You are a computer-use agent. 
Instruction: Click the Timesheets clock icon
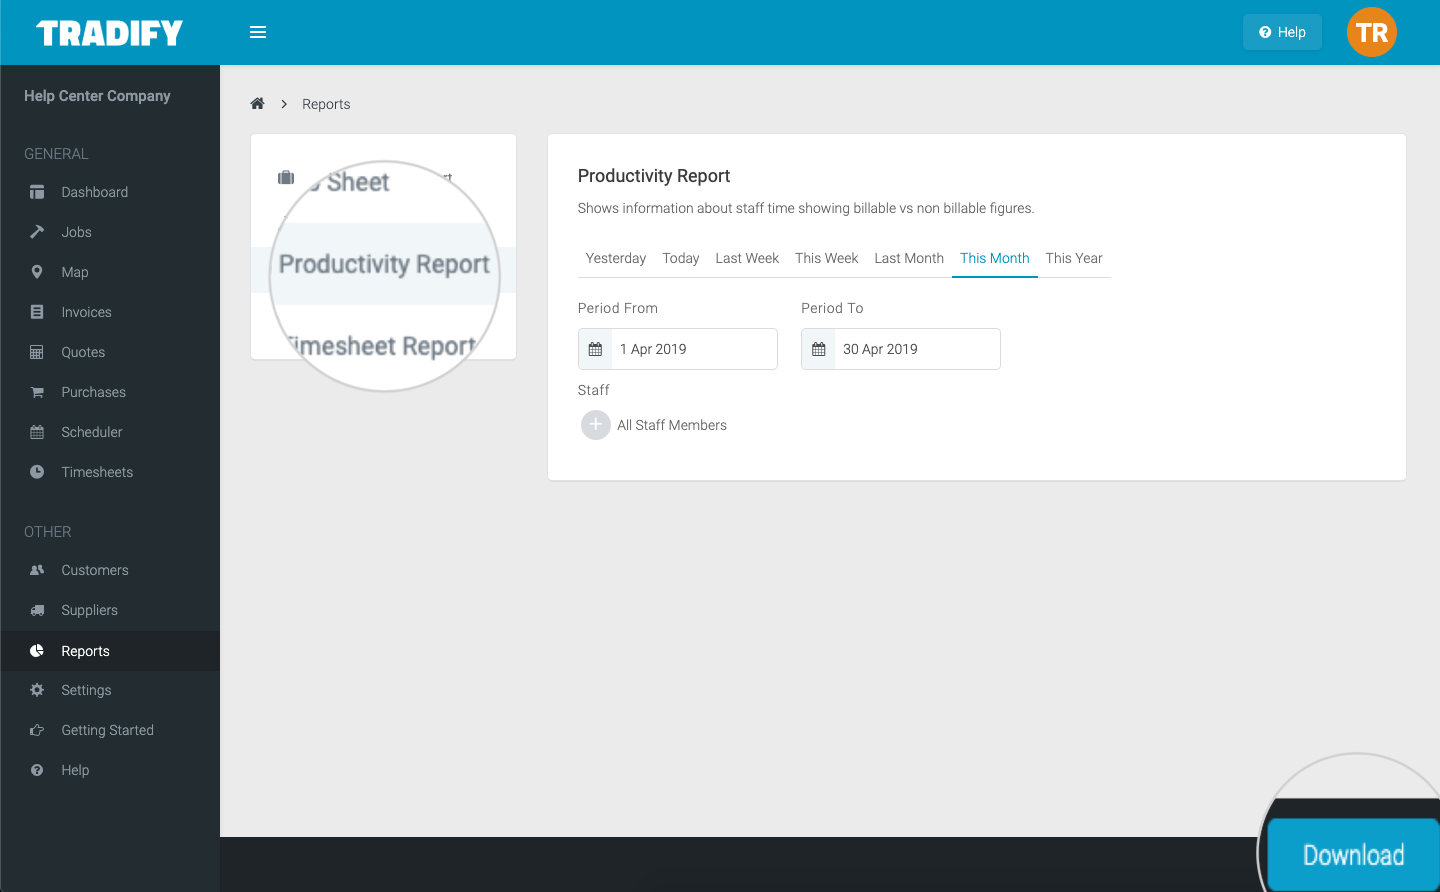37,472
